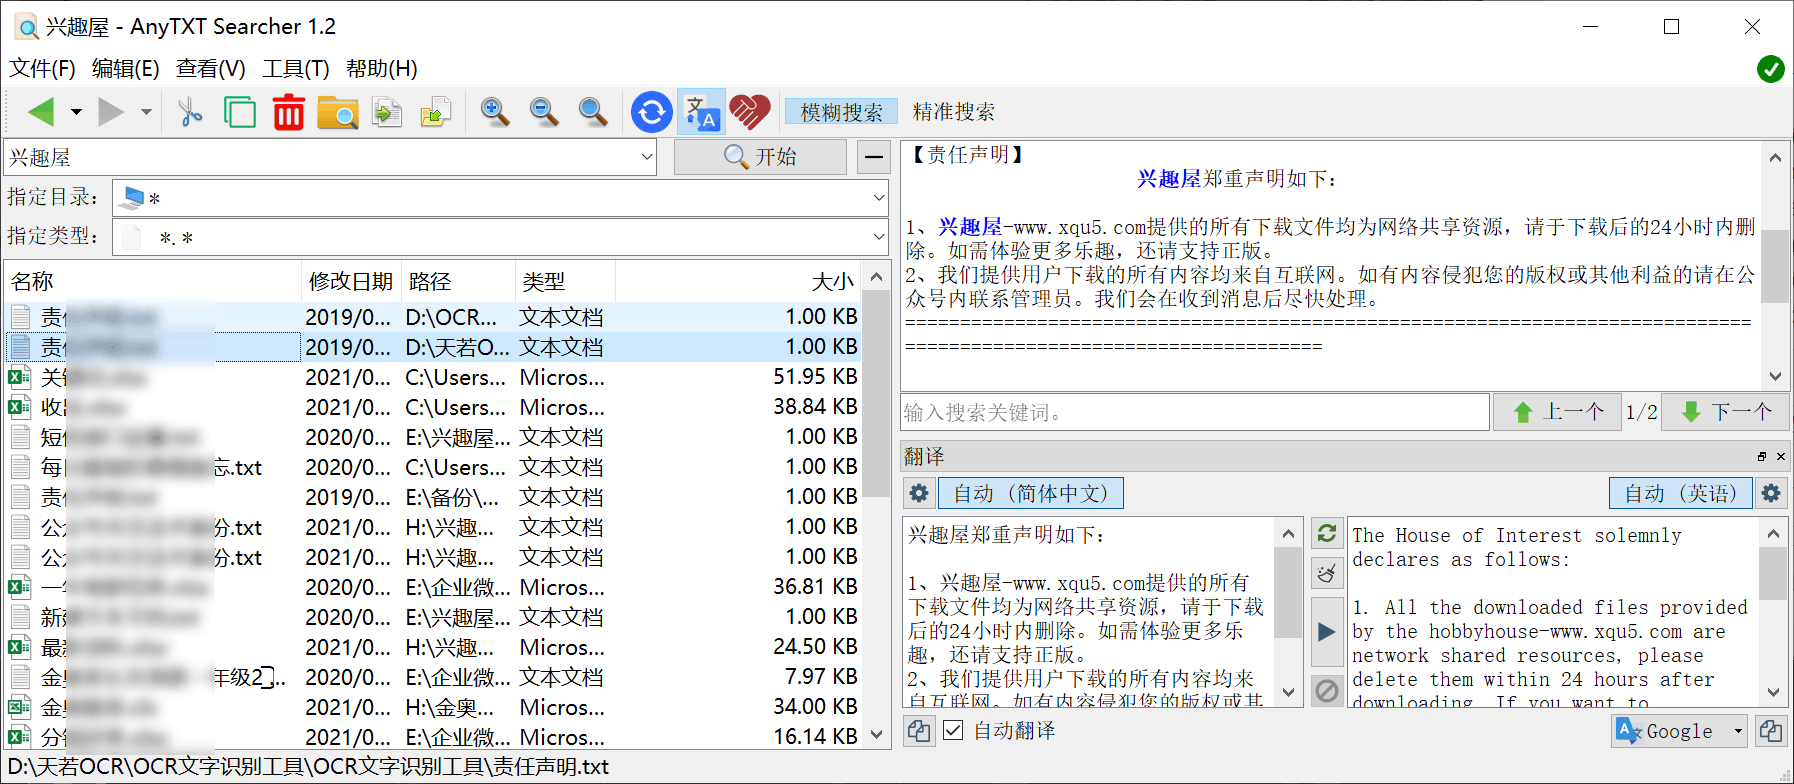This screenshot has width=1794, height=784.
Task: Click the translate play arrow button
Action: pyautogui.click(x=1327, y=632)
